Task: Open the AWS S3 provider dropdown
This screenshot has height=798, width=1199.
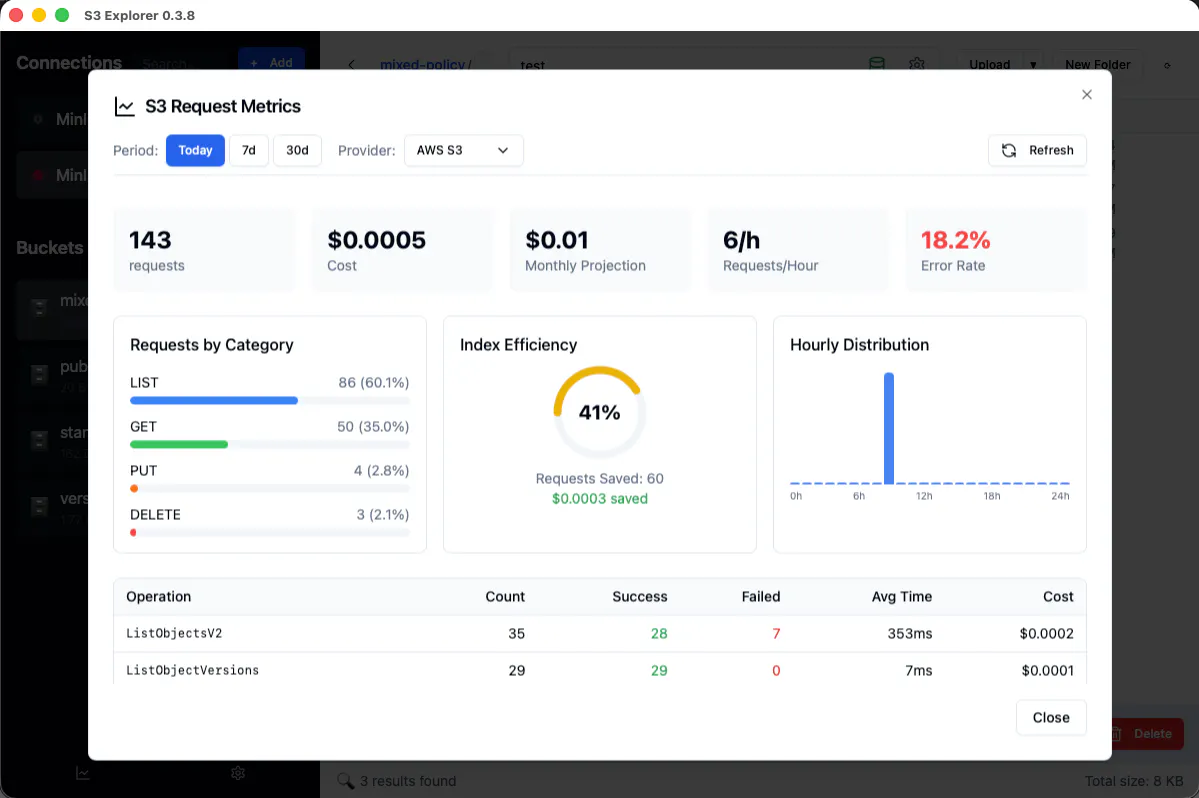Action: tap(463, 151)
